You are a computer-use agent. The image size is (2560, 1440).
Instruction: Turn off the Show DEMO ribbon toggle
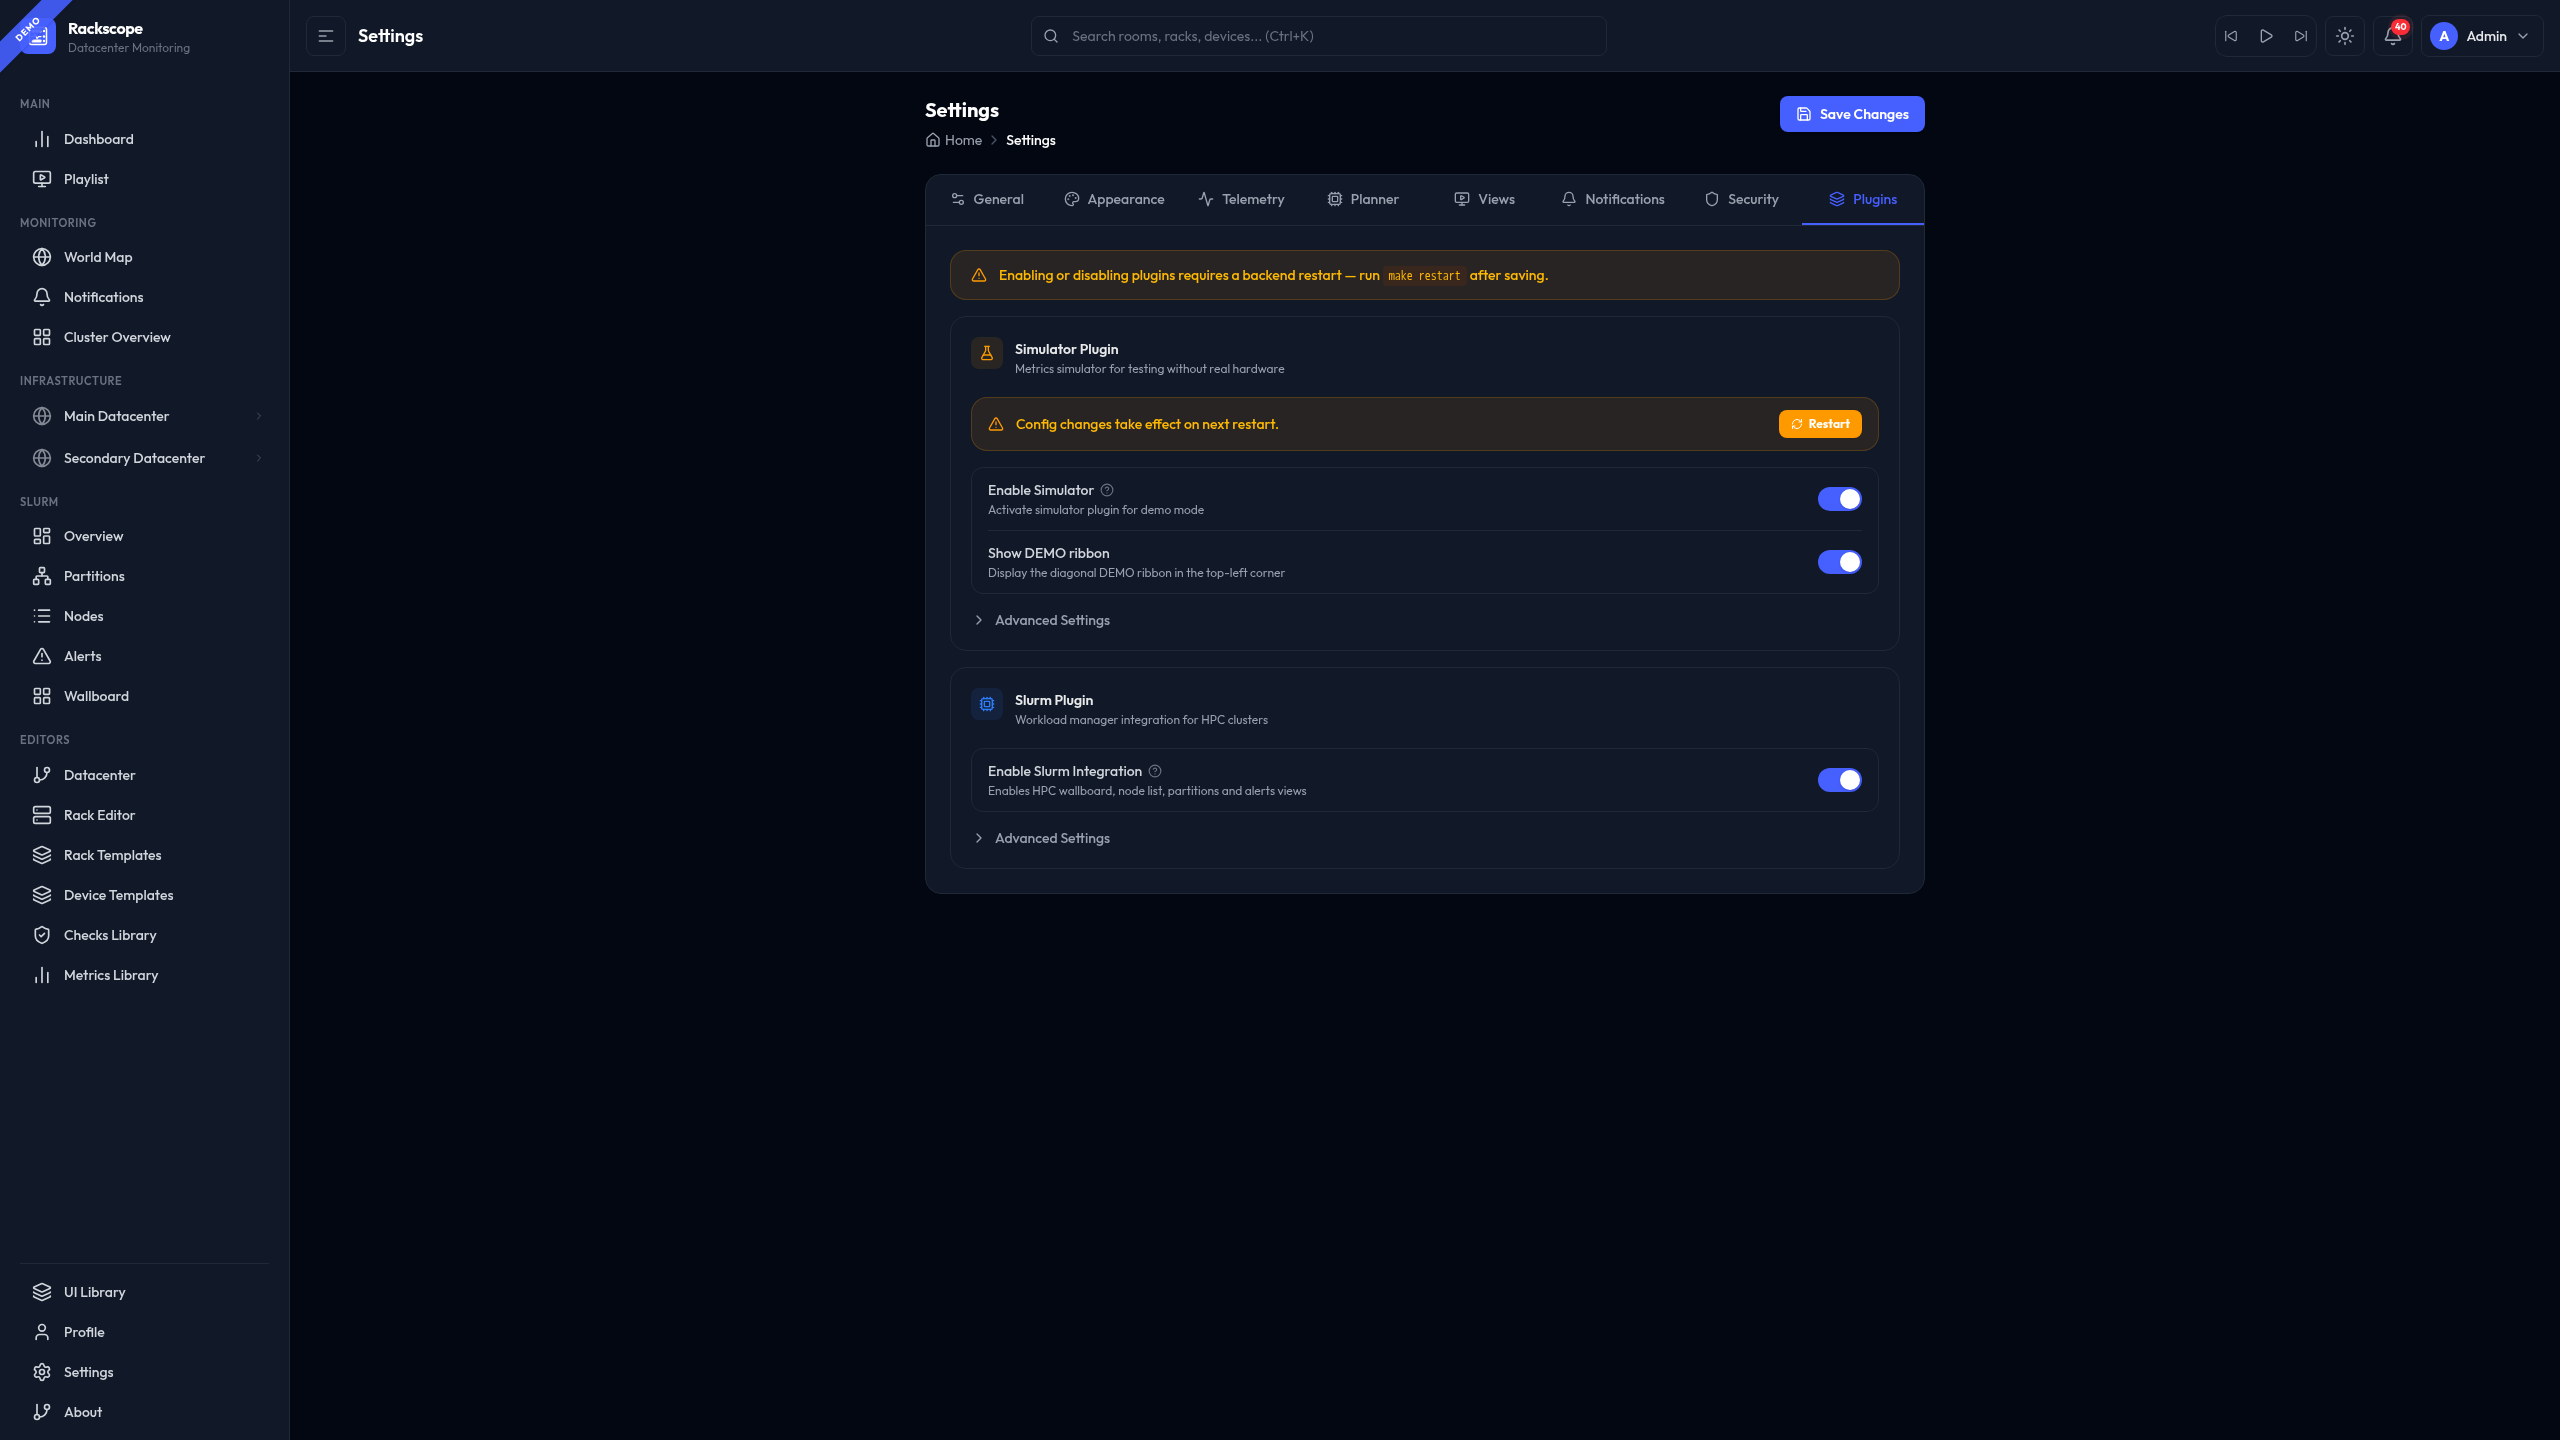(x=1839, y=562)
